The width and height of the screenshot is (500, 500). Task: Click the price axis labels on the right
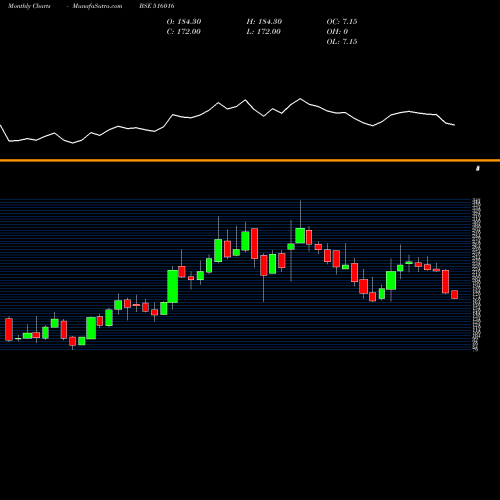(x=476, y=274)
